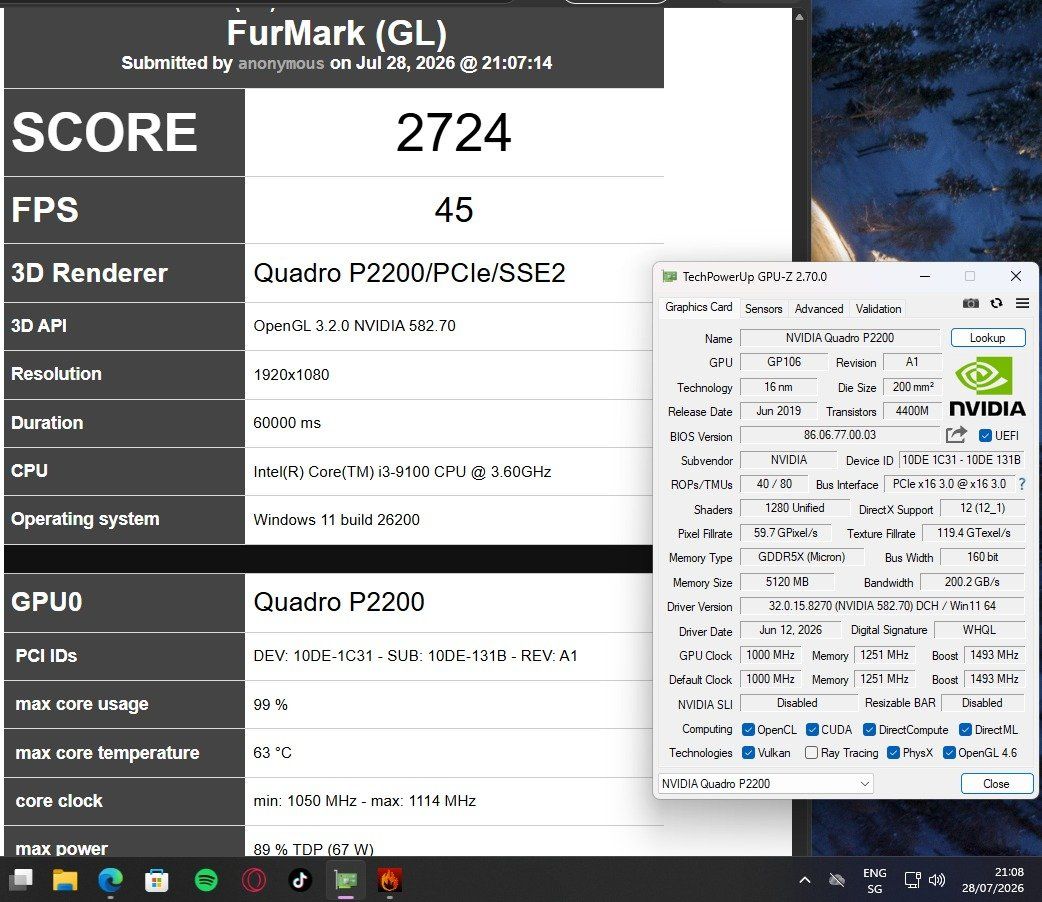This screenshot has height=902, width=1042.
Task: Open Opera browser from the taskbar
Action: tap(253, 880)
